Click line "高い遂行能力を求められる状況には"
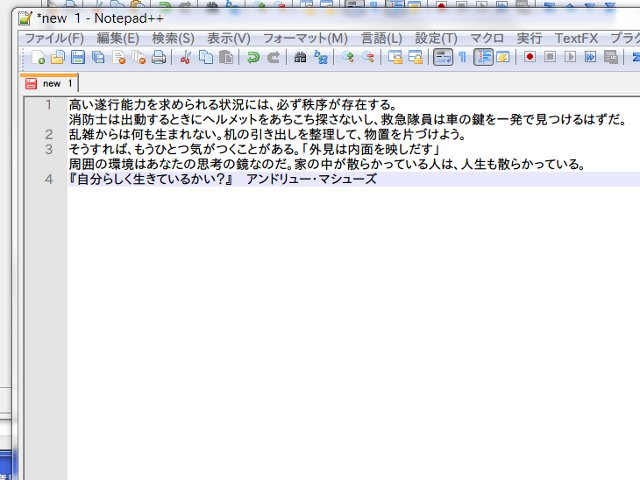This screenshot has width=640, height=480. click(233, 105)
